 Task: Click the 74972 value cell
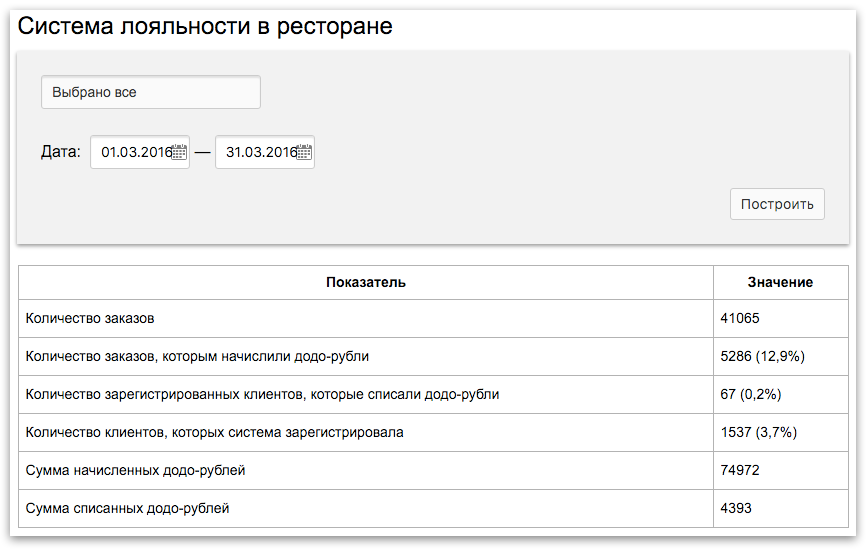pyautogui.click(x=781, y=470)
